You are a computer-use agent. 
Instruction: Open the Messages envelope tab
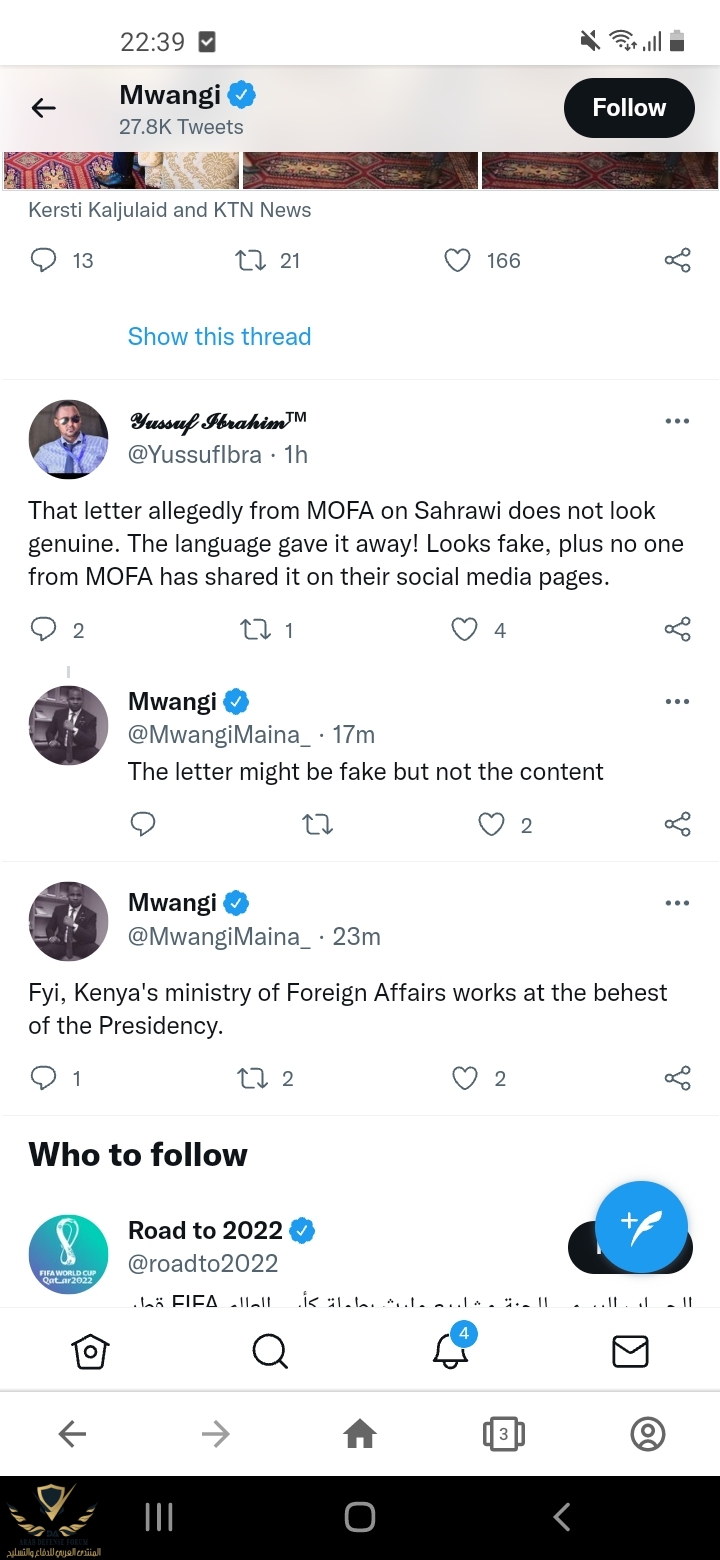tap(630, 1352)
